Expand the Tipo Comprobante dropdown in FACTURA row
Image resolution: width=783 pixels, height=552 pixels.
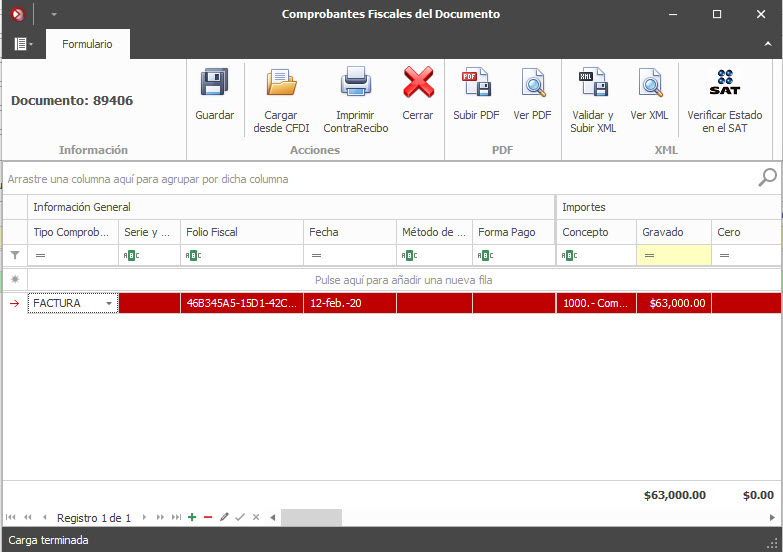[x=109, y=303]
